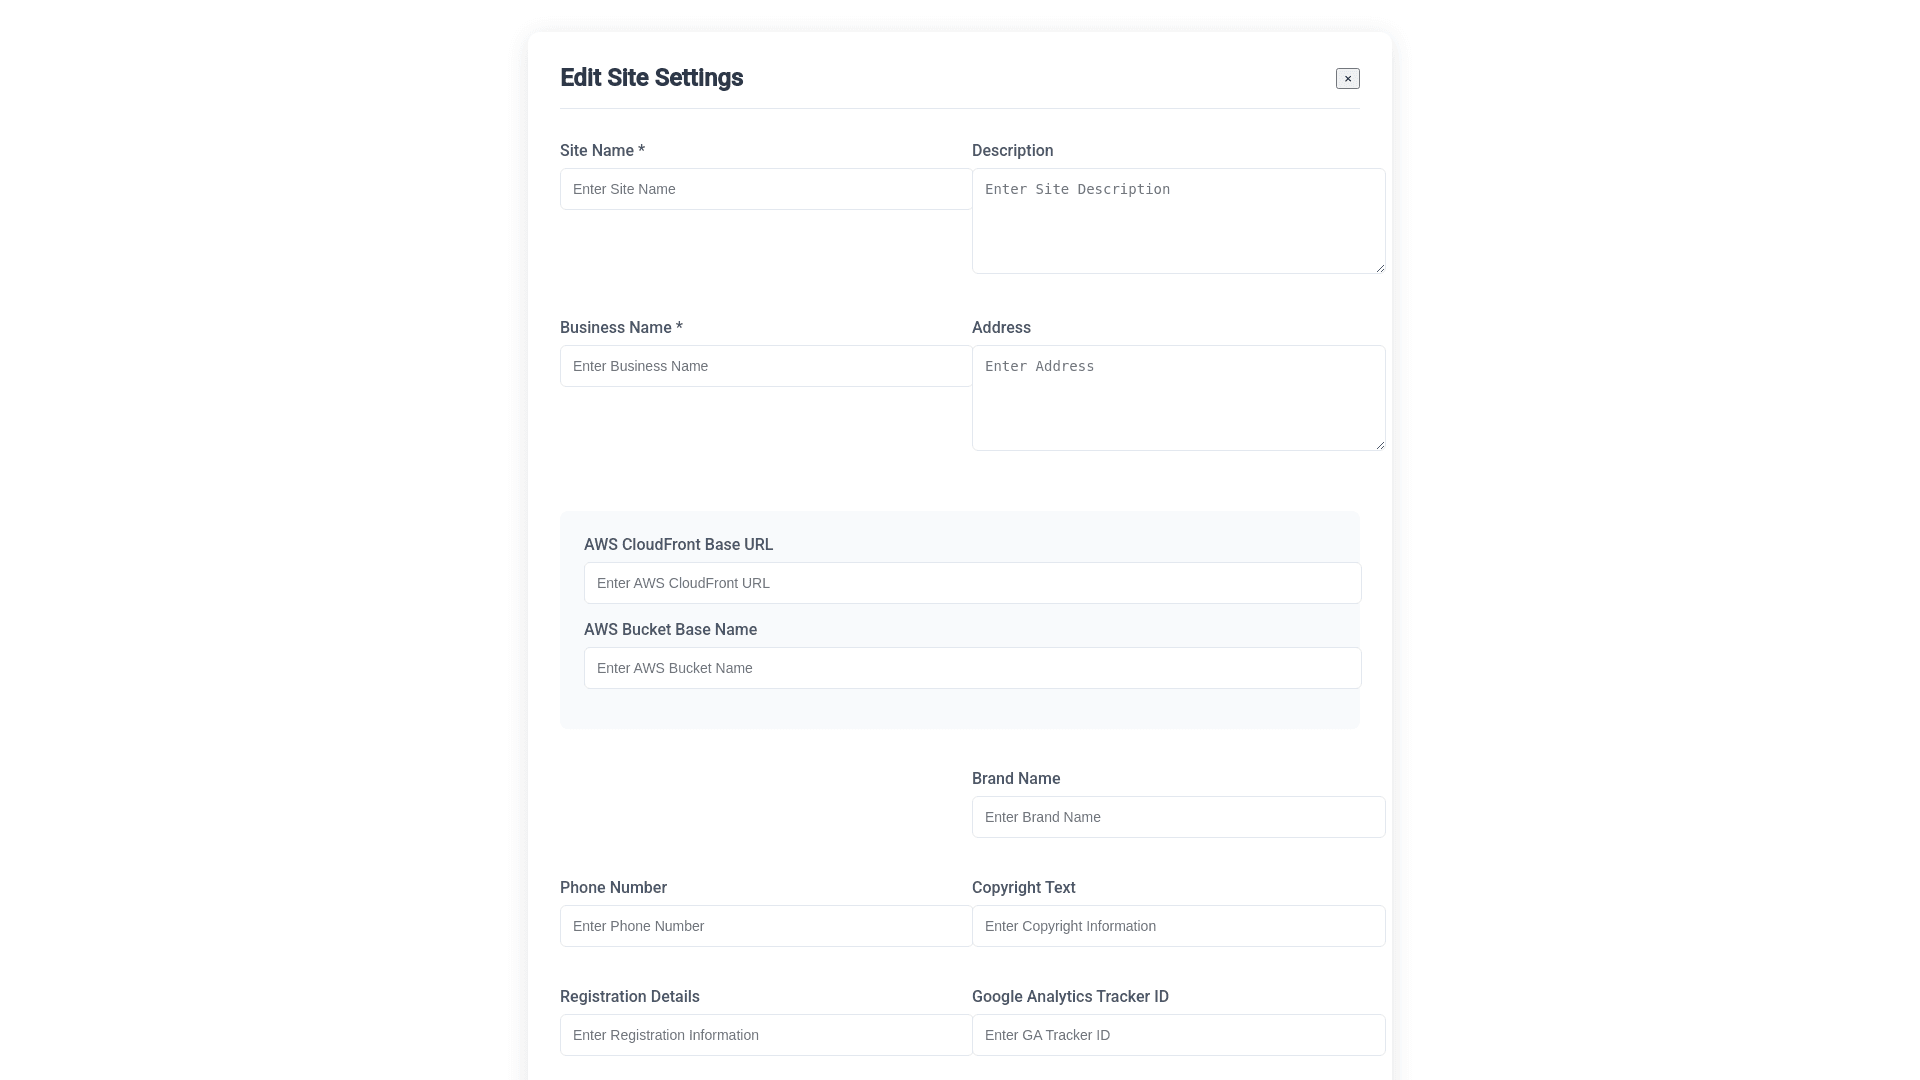1920x1080 pixels.
Task: Click the GA Tracker ID field
Action: (x=1178, y=1035)
